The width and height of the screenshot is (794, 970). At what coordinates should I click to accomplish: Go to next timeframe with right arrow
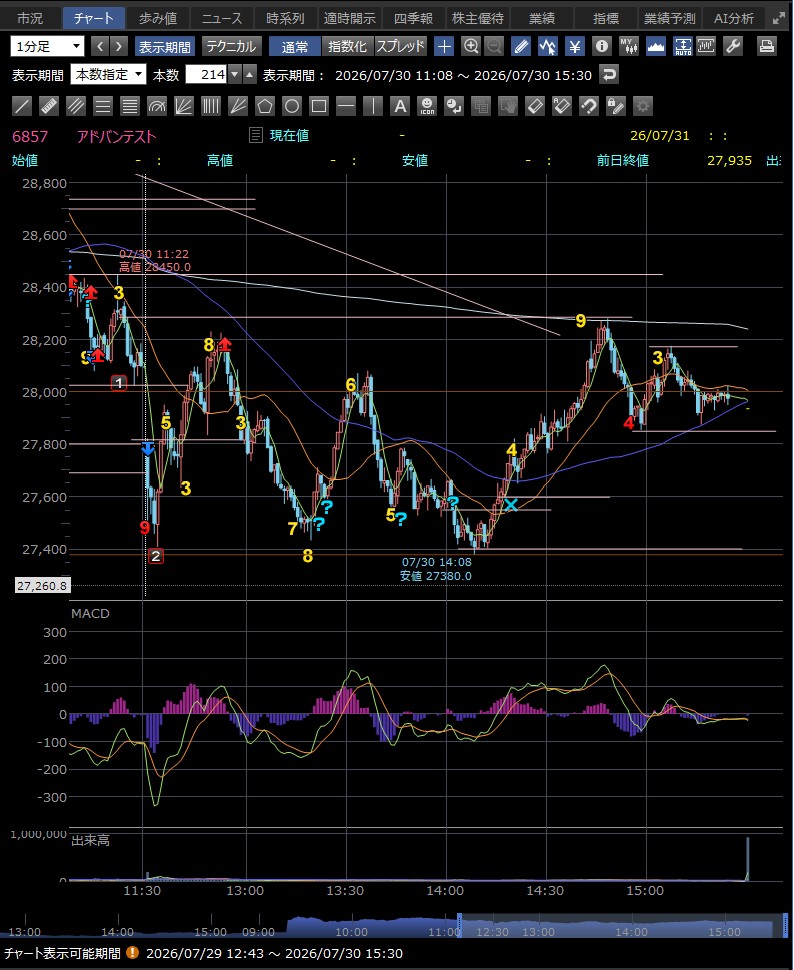[x=118, y=46]
